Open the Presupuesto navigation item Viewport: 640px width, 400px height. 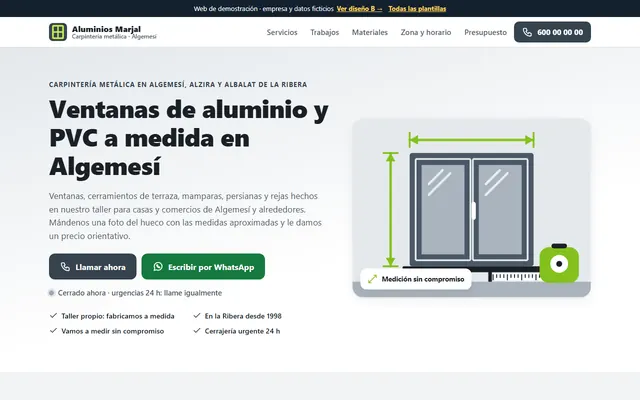485,32
